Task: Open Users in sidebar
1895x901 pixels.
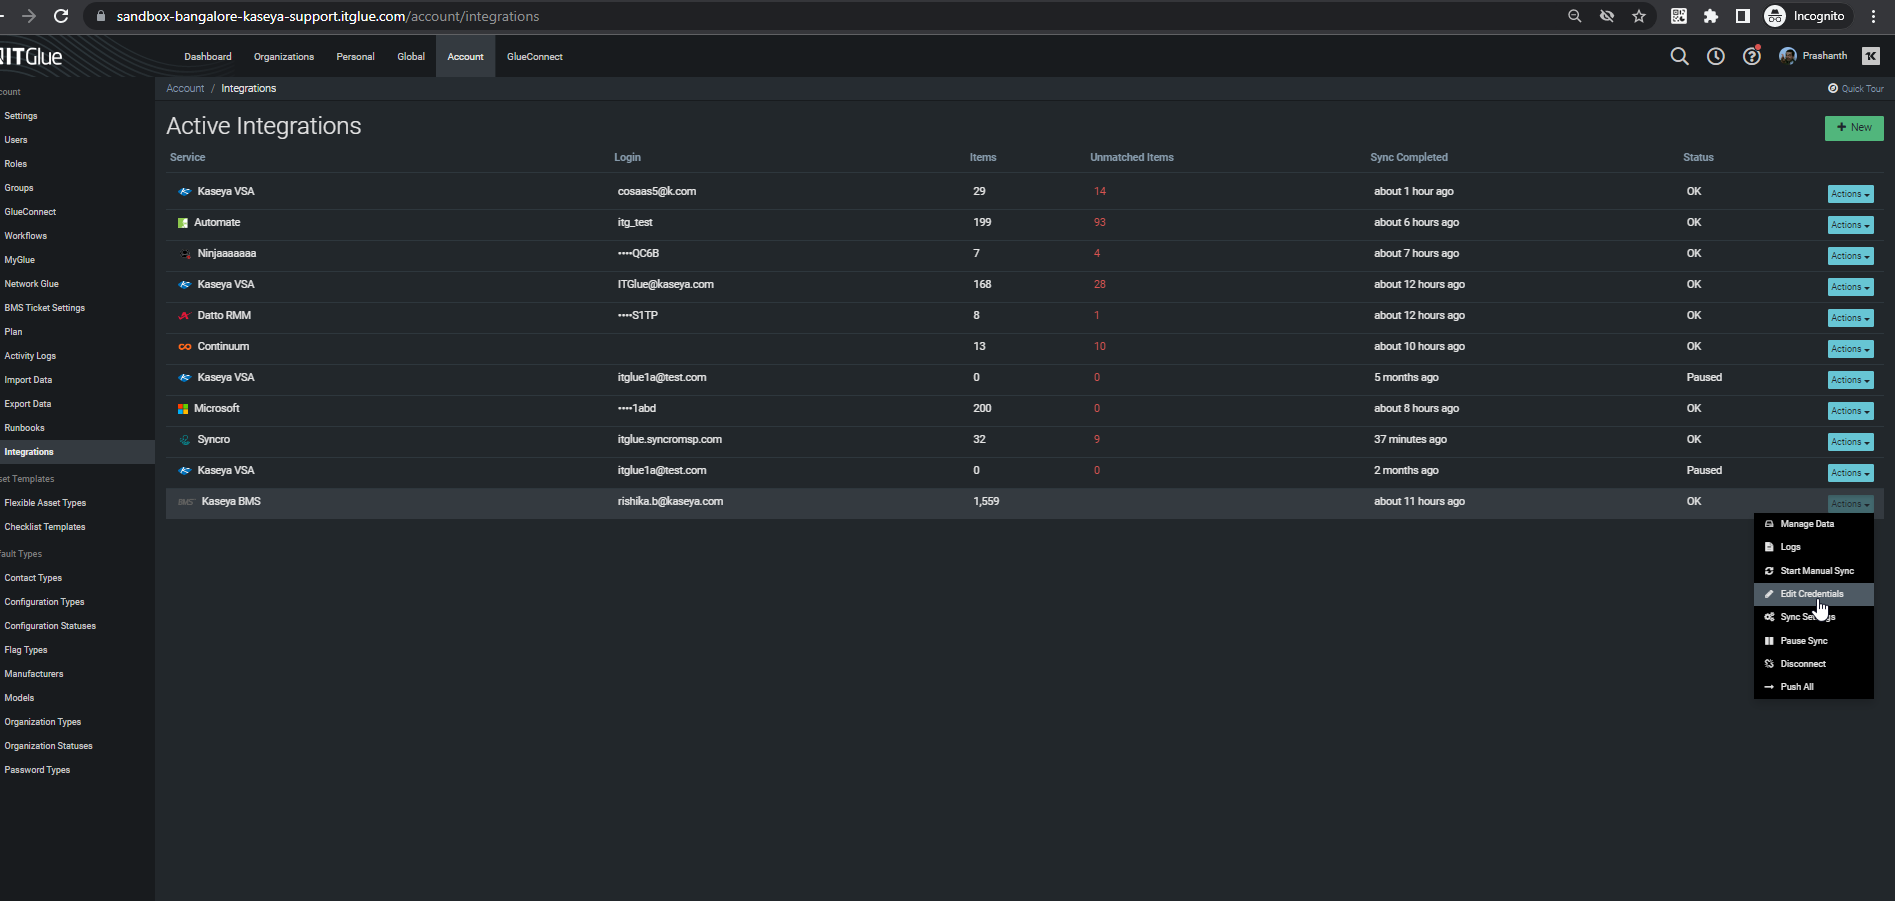Action: [16, 140]
